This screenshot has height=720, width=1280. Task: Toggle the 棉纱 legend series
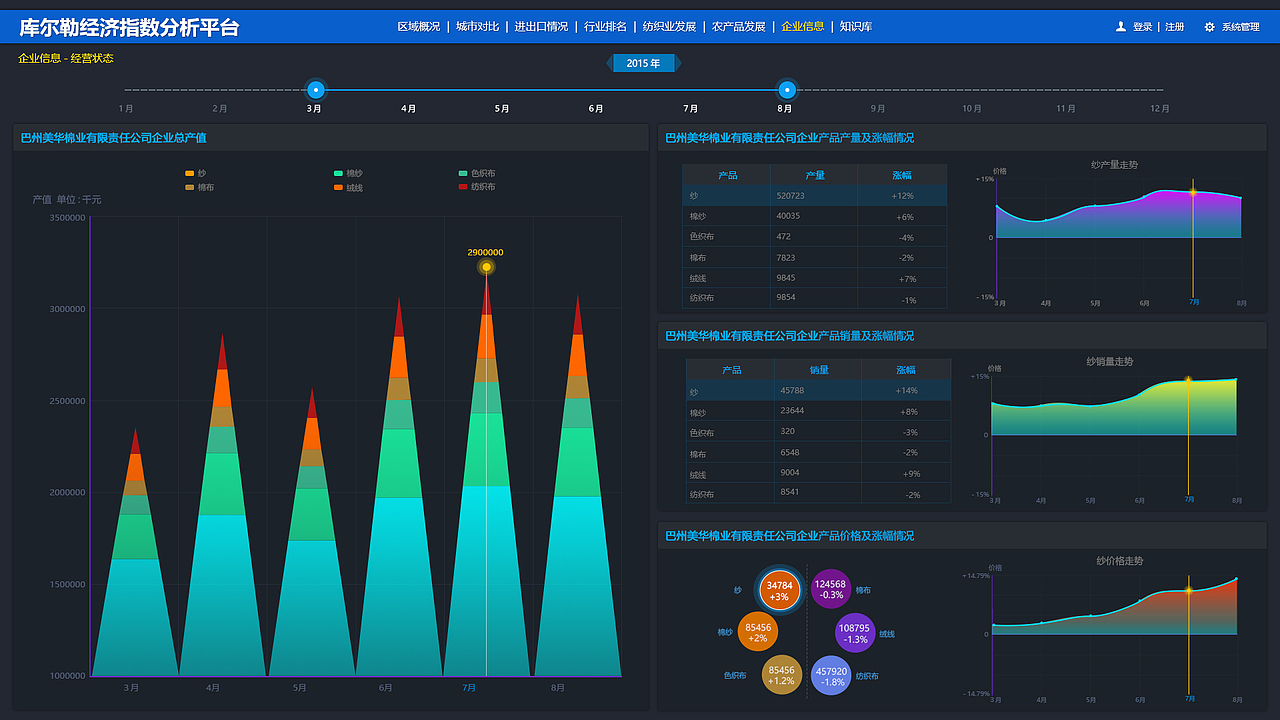click(348, 173)
